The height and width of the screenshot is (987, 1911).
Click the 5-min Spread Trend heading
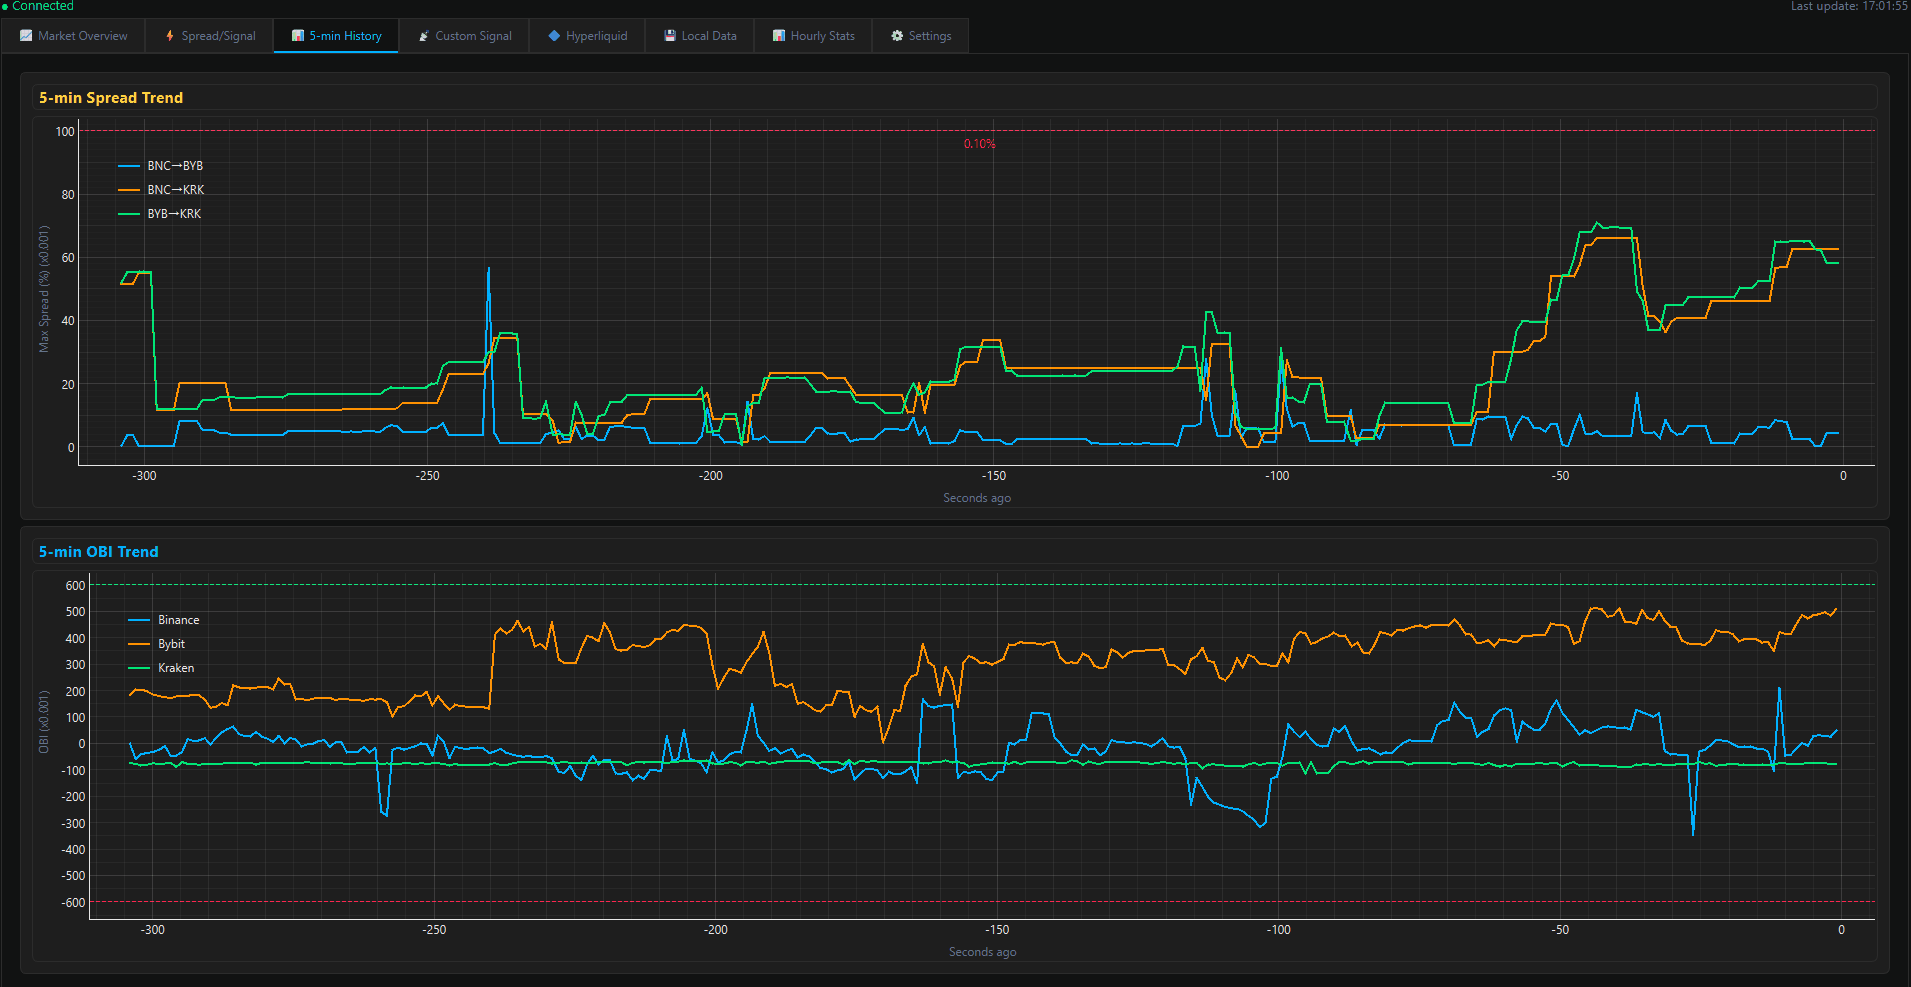point(111,98)
